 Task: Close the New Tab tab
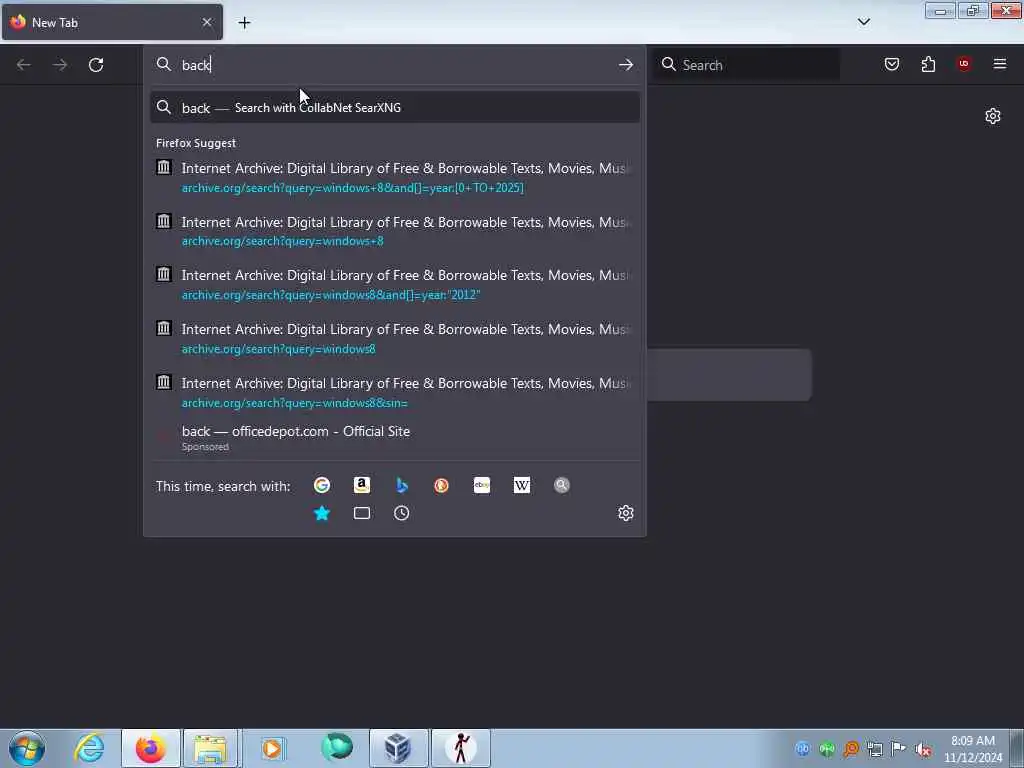pyautogui.click(x=207, y=22)
